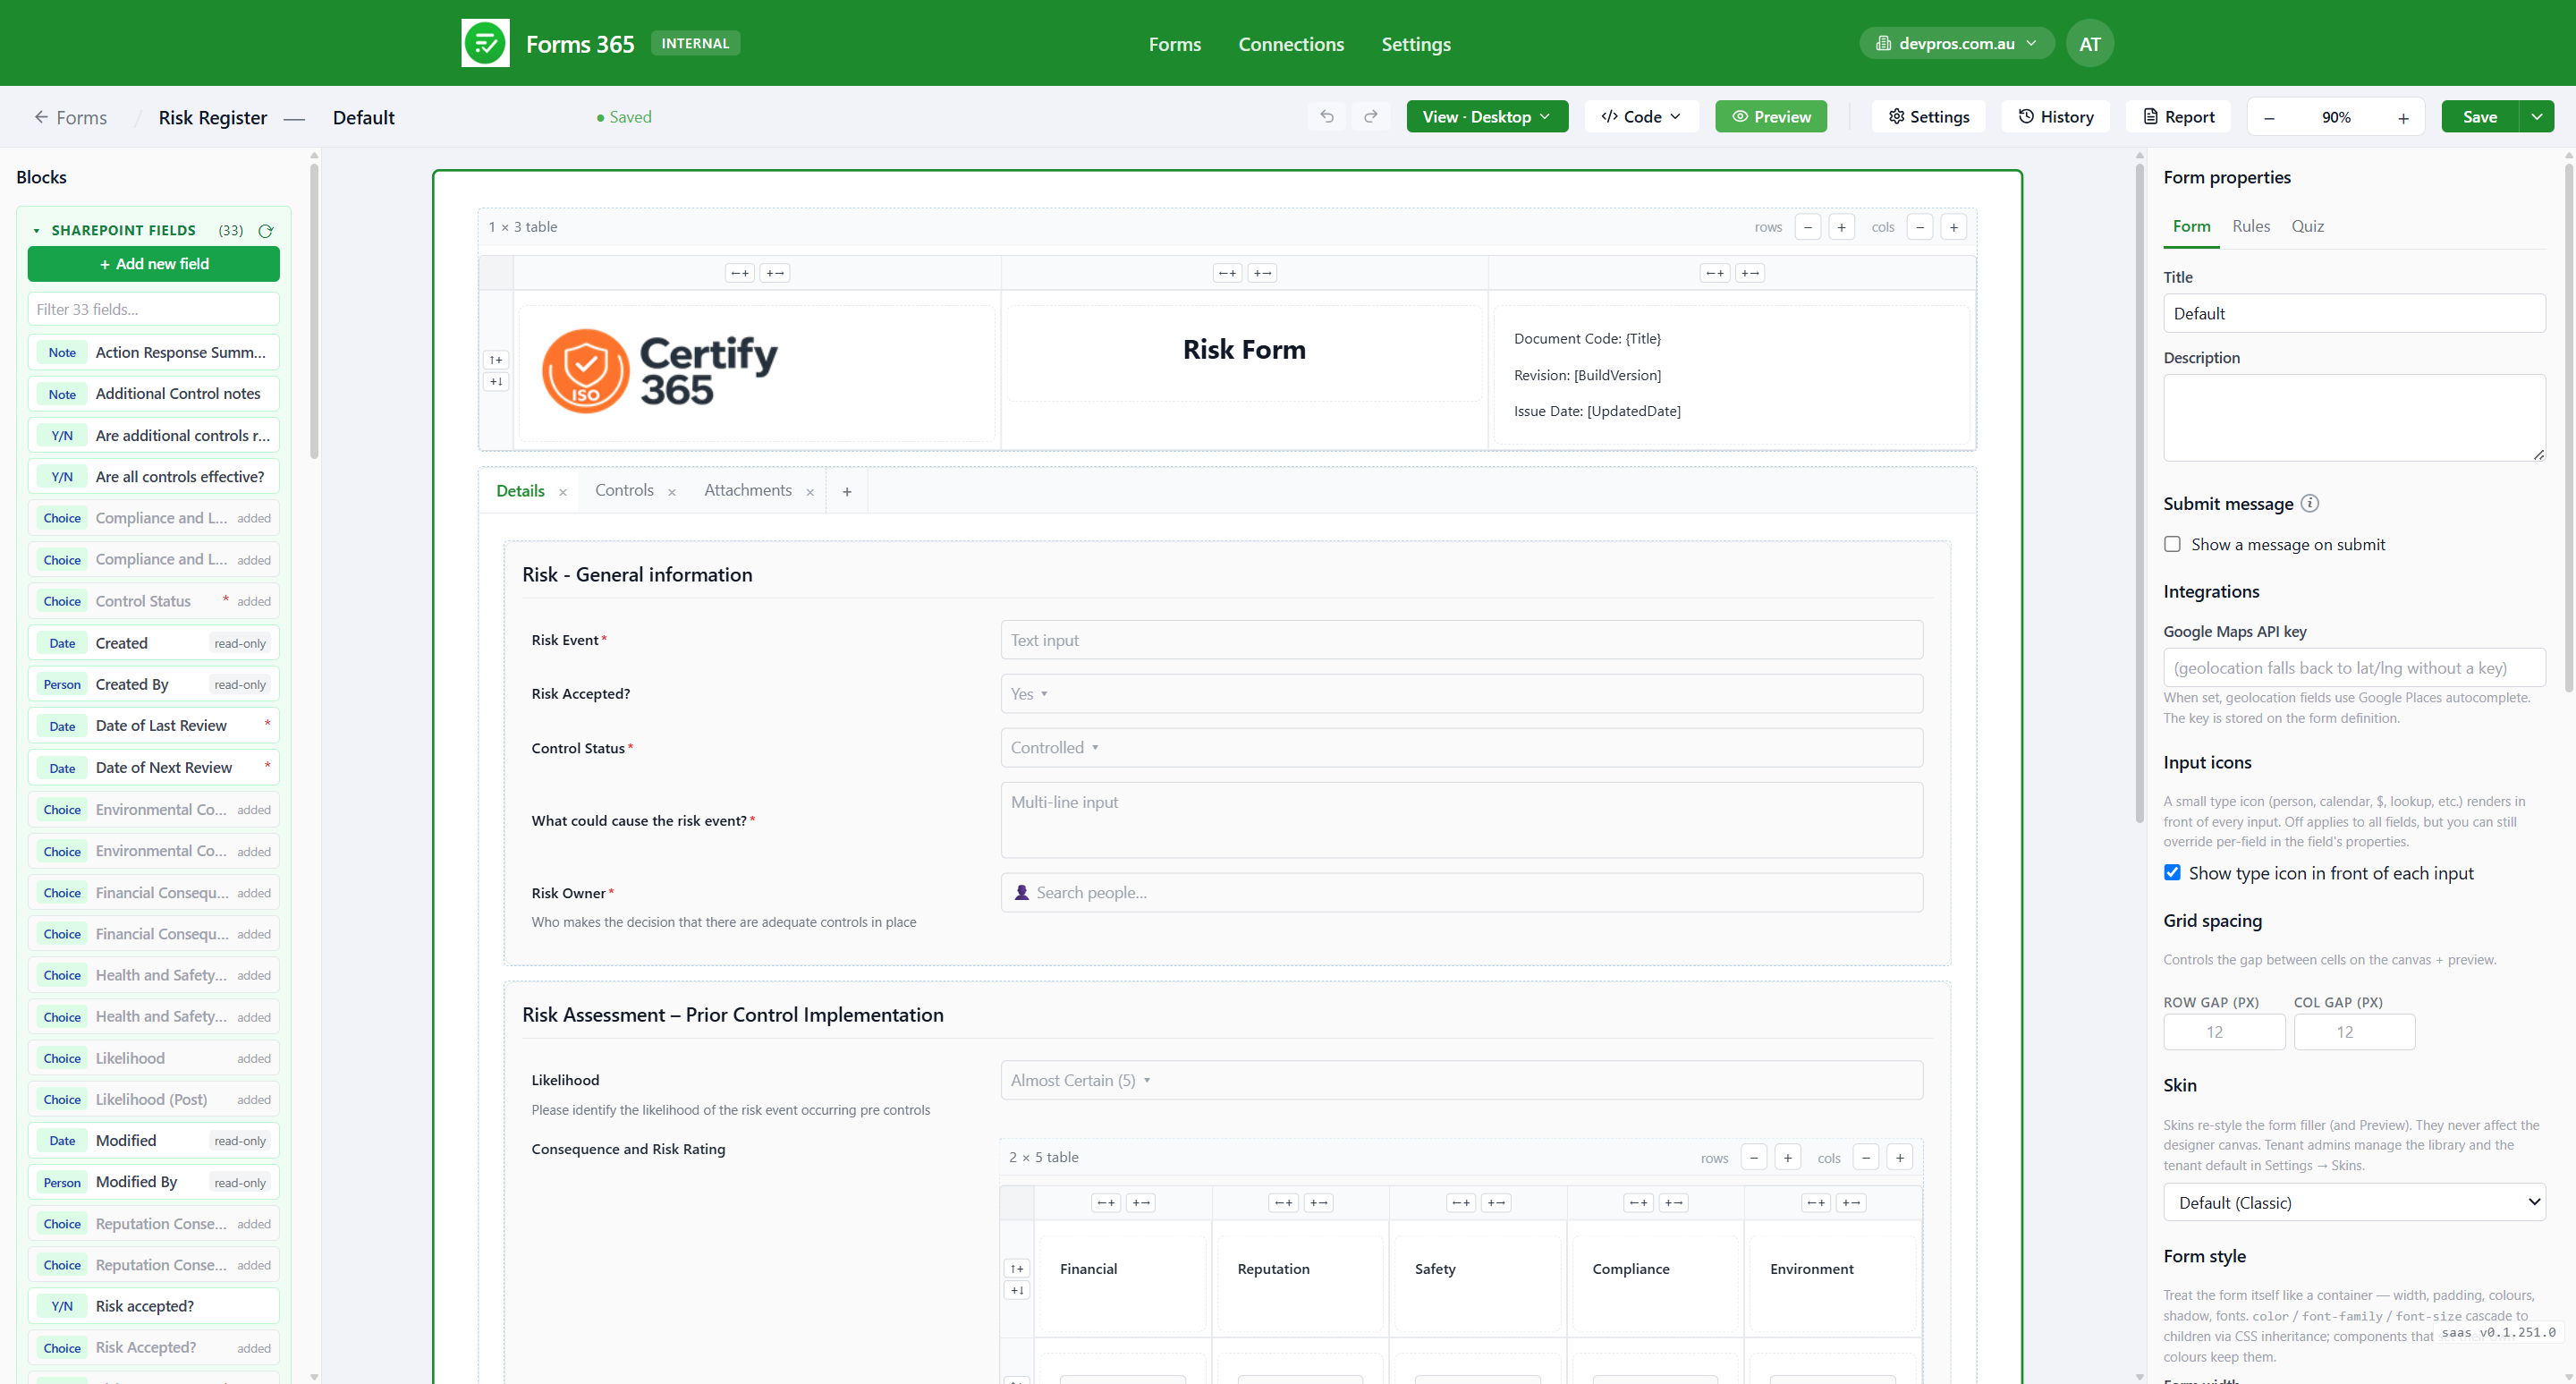Image resolution: width=2576 pixels, height=1384 pixels.
Task: Add a column to the 2 × 5 table
Action: tap(1900, 1158)
